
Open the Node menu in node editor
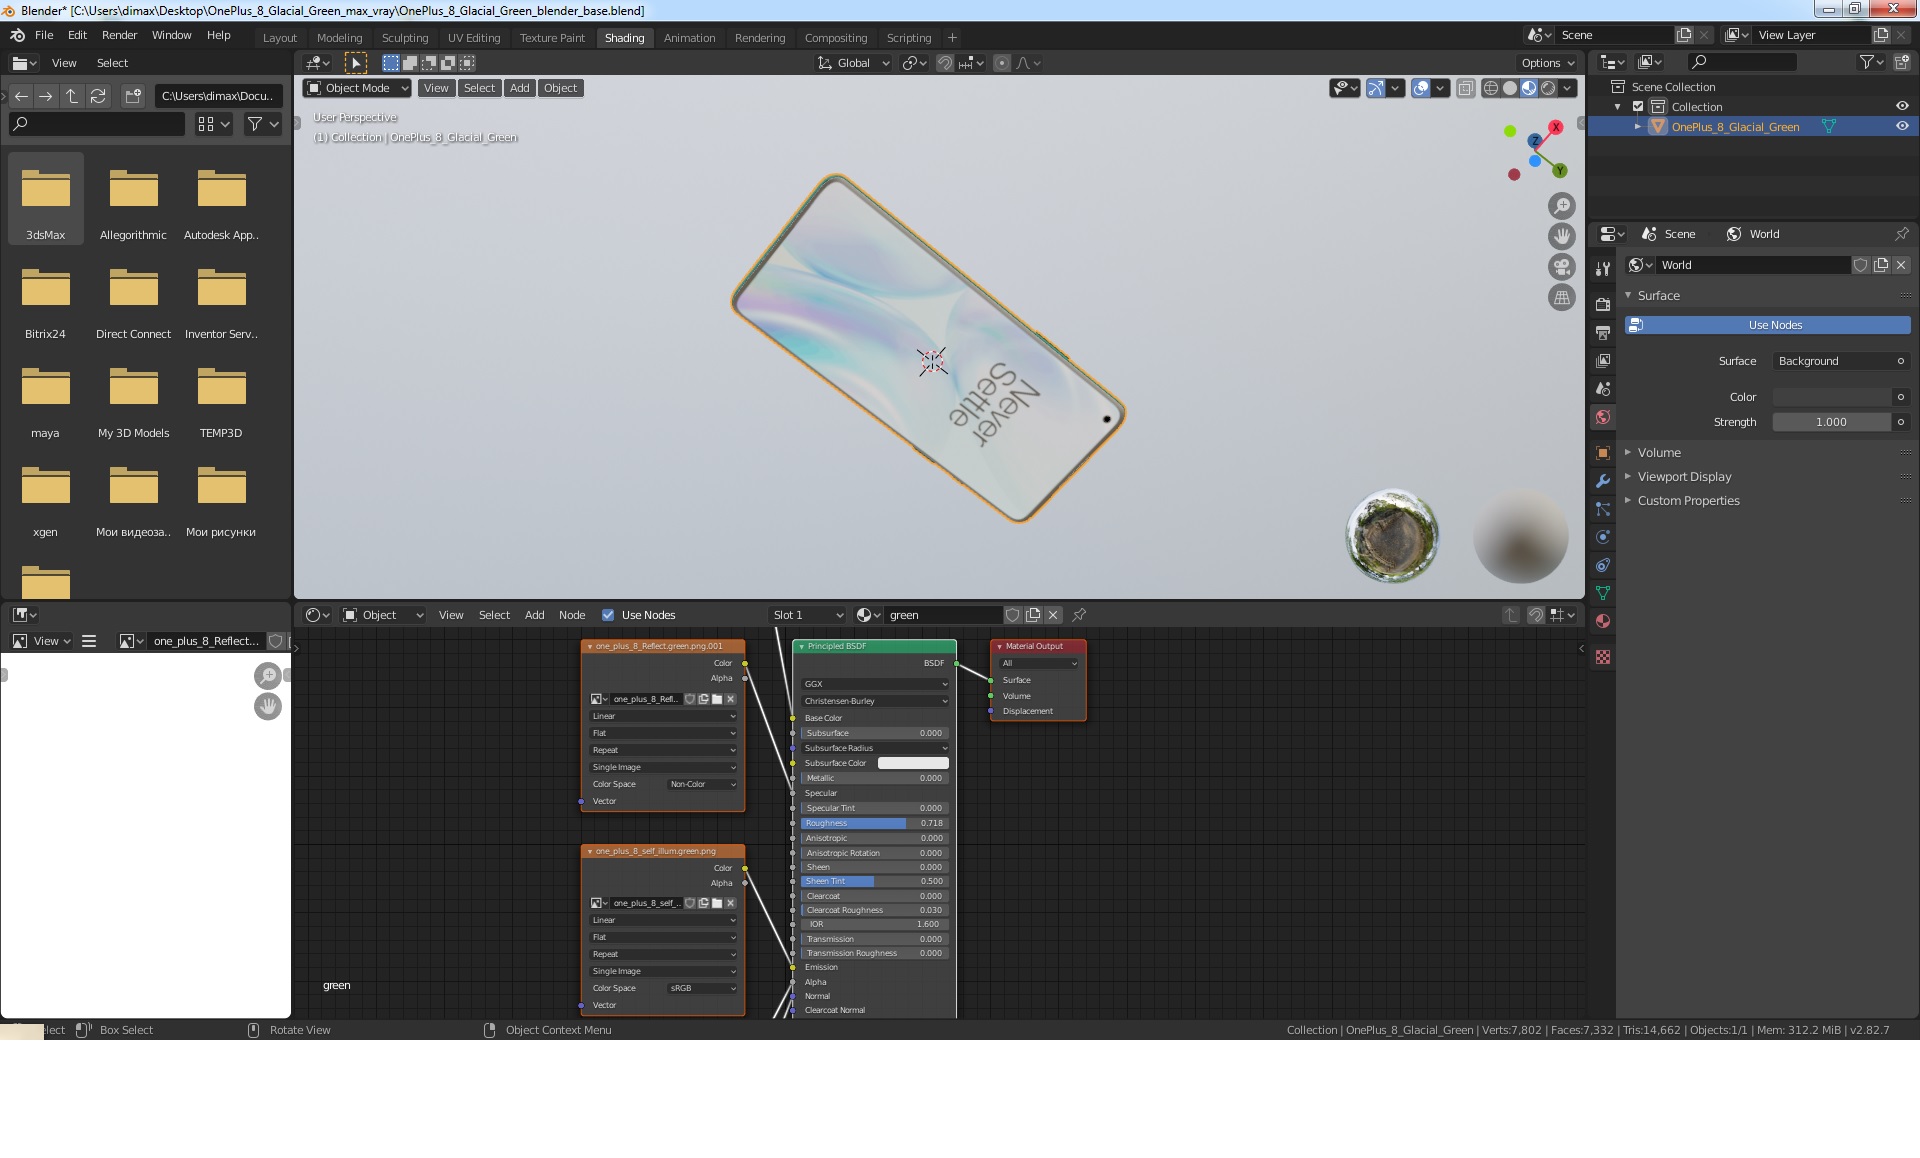pyautogui.click(x=572, y=615)
